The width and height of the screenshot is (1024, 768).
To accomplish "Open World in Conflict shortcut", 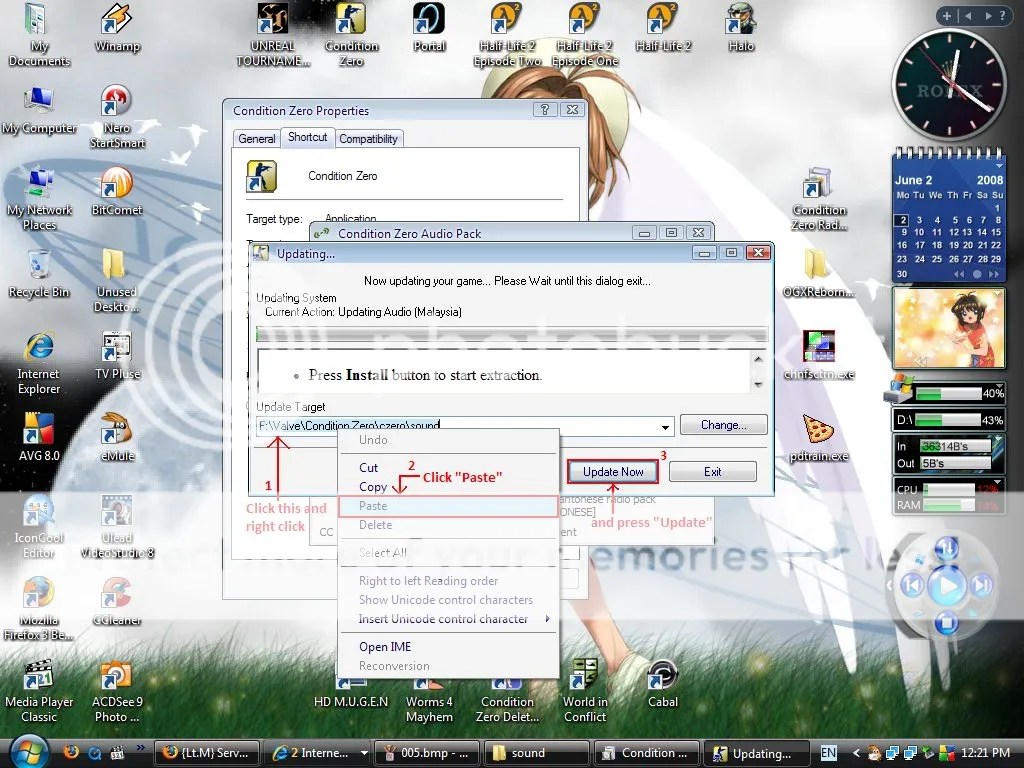I will point(584,691).
